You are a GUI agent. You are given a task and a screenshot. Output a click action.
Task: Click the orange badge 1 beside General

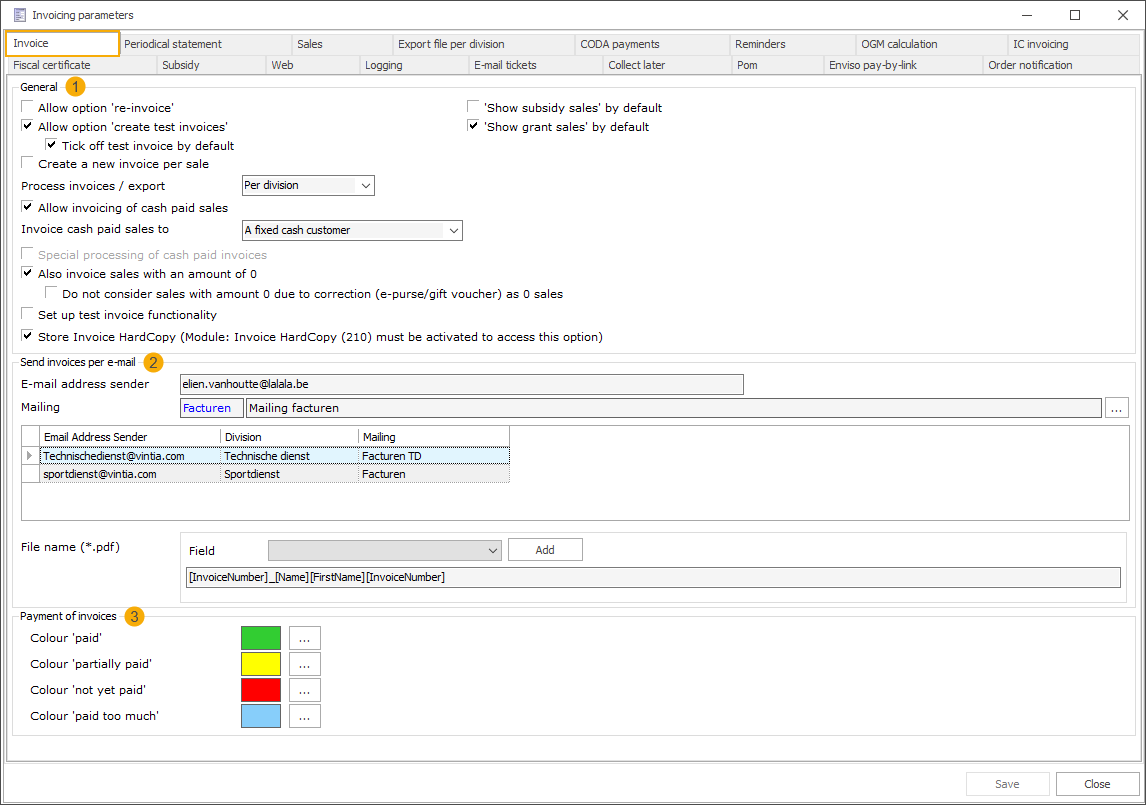coord(75,87)
